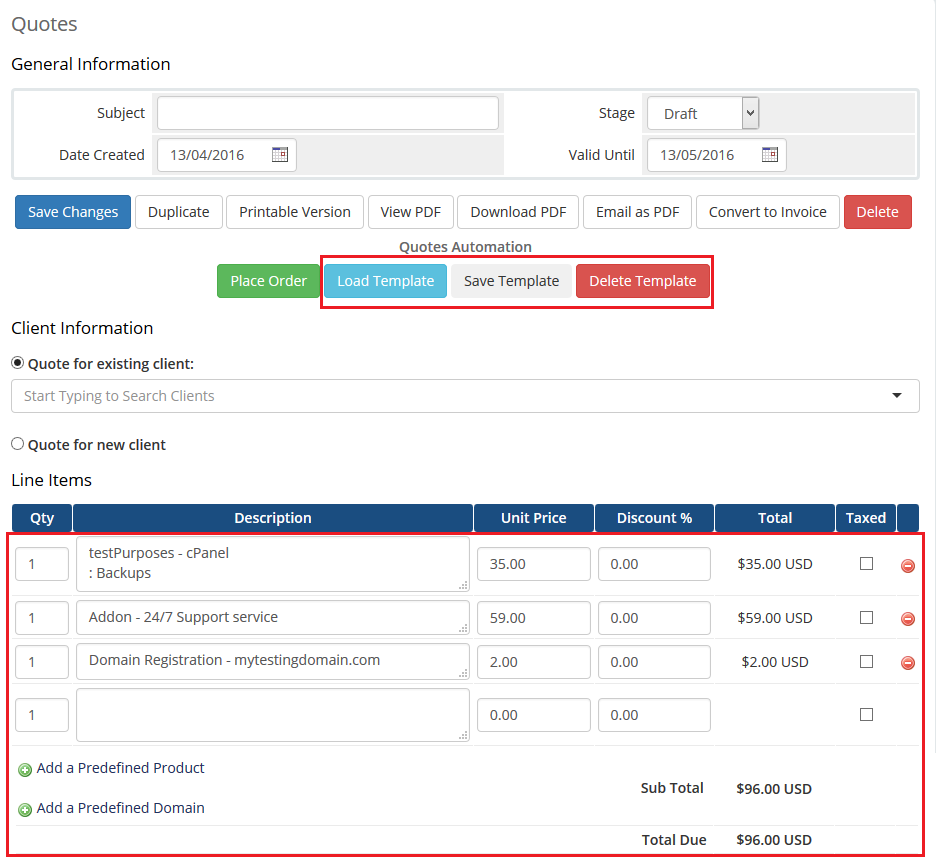This screenshot has height=858, width=936.
Task: Select Quote for existing client option
Action: (x=18, y=363)
